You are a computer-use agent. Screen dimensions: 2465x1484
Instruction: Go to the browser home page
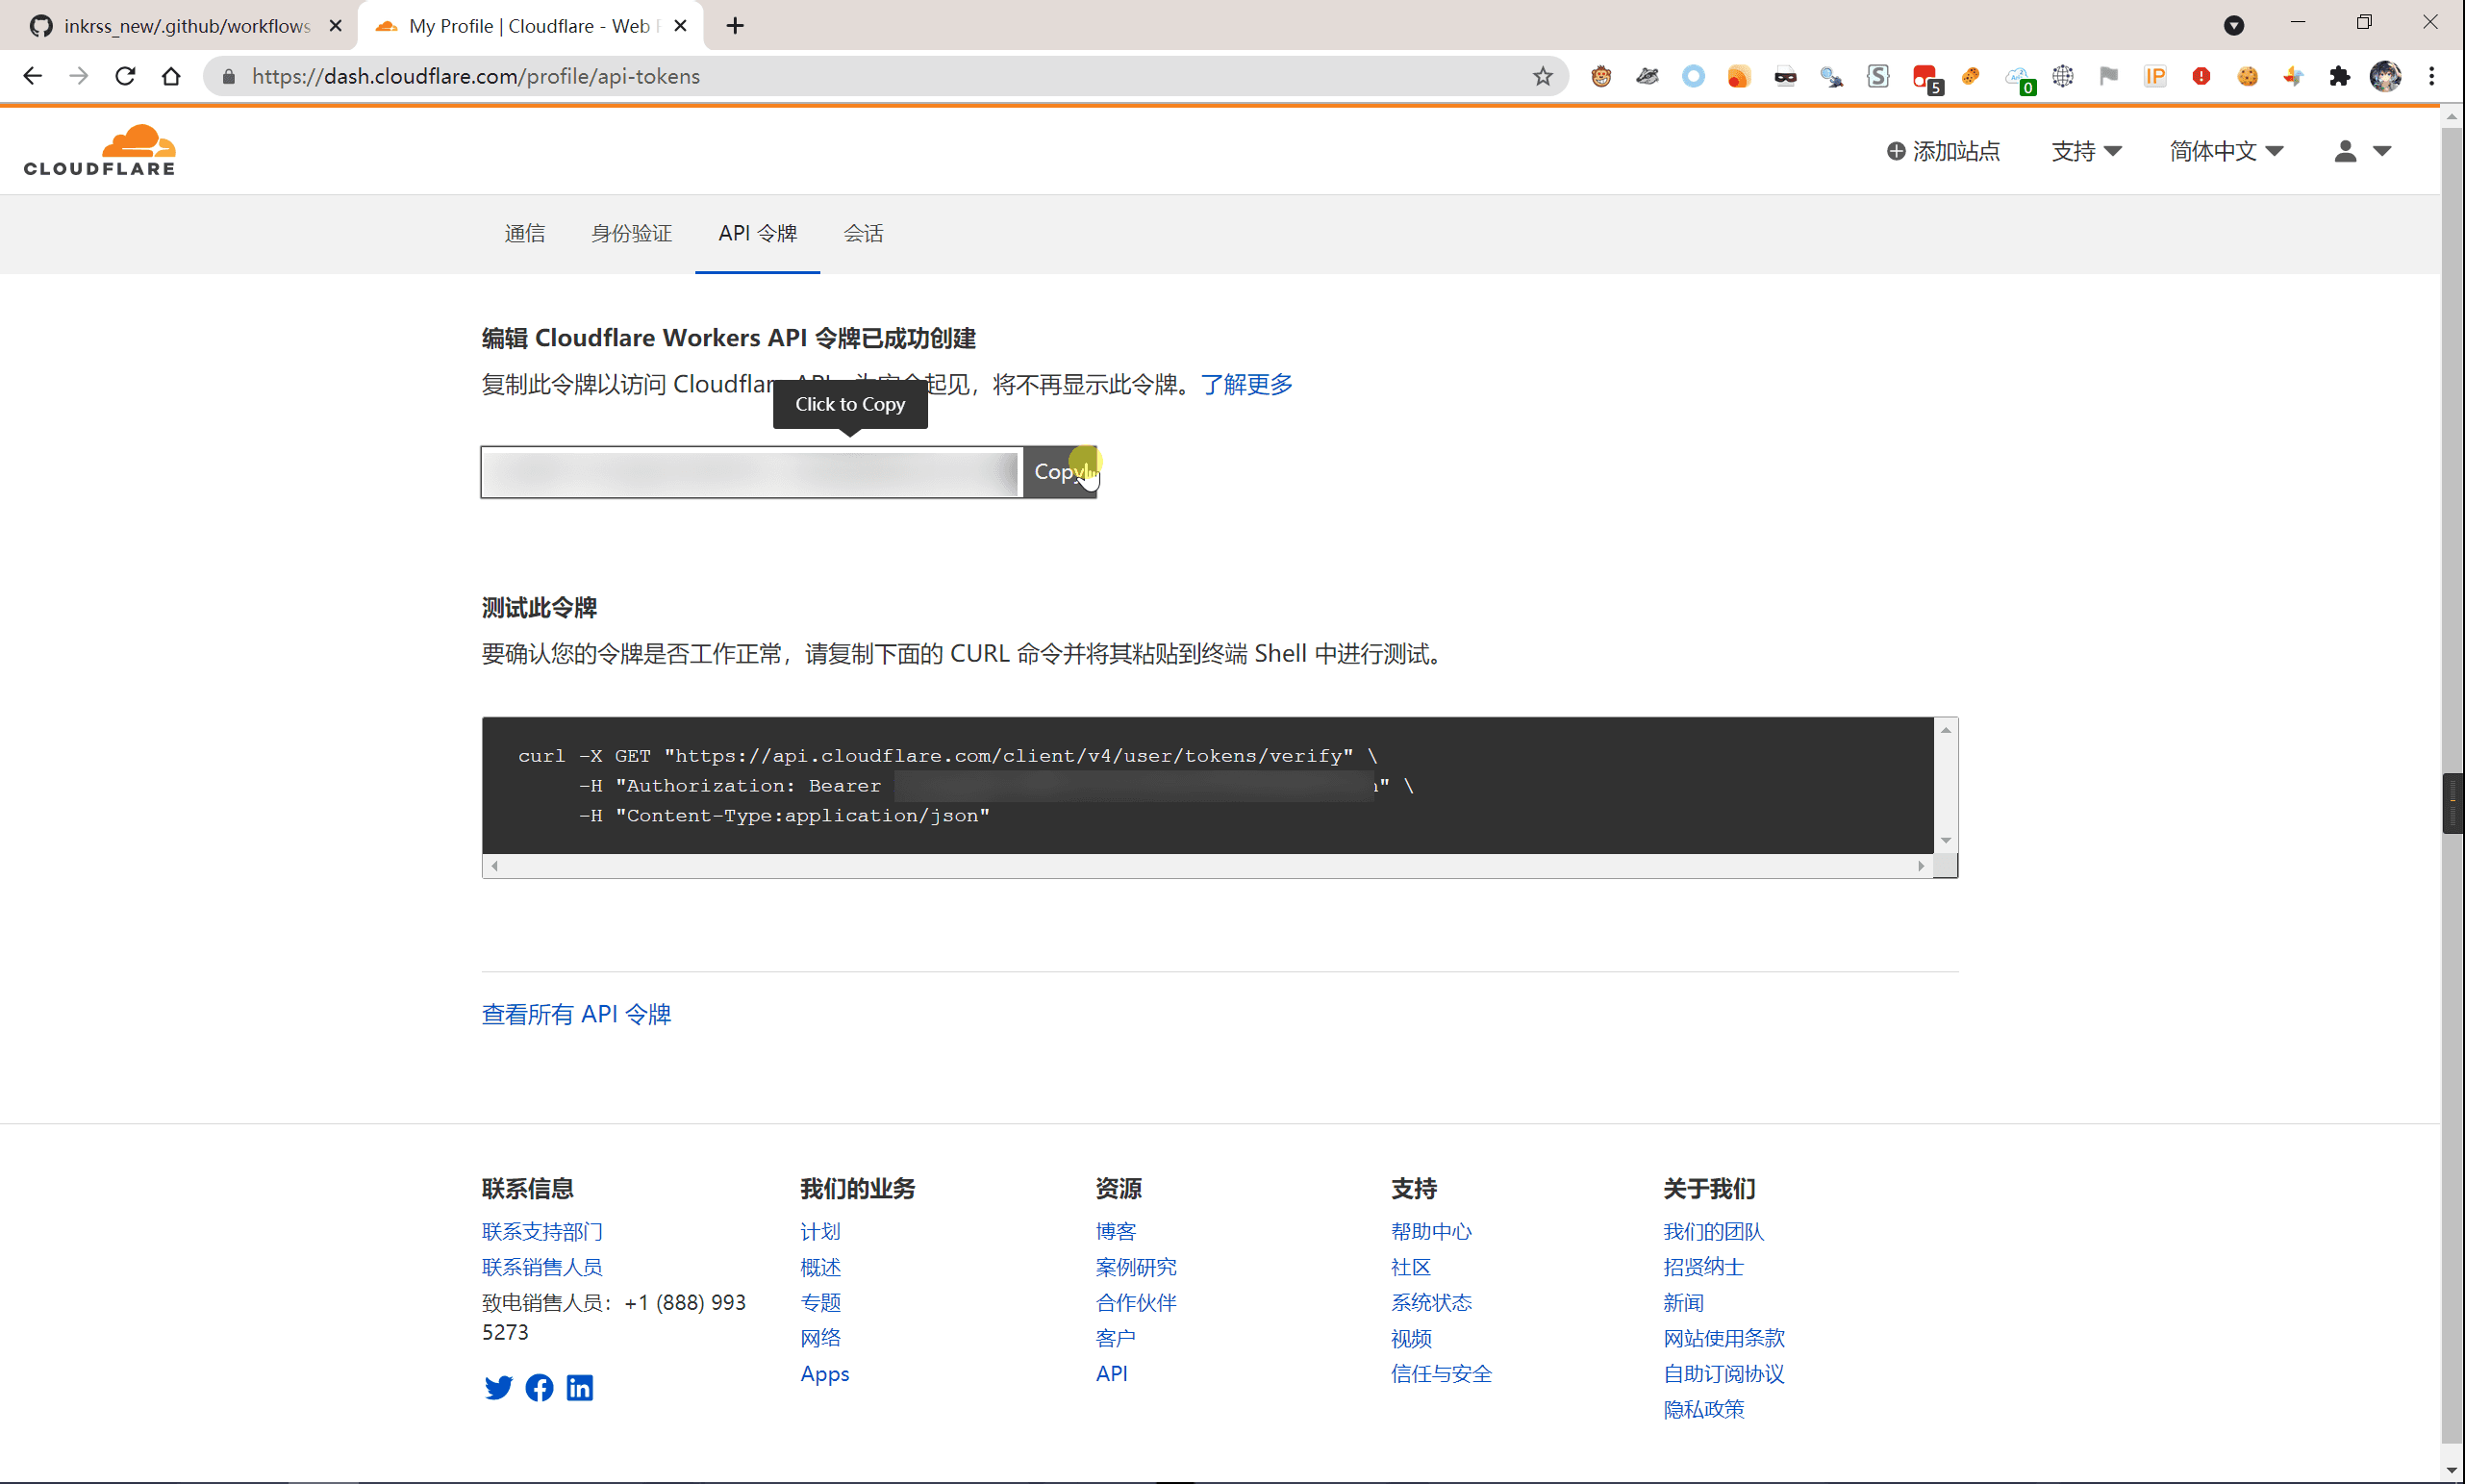(x=171, y=76)
